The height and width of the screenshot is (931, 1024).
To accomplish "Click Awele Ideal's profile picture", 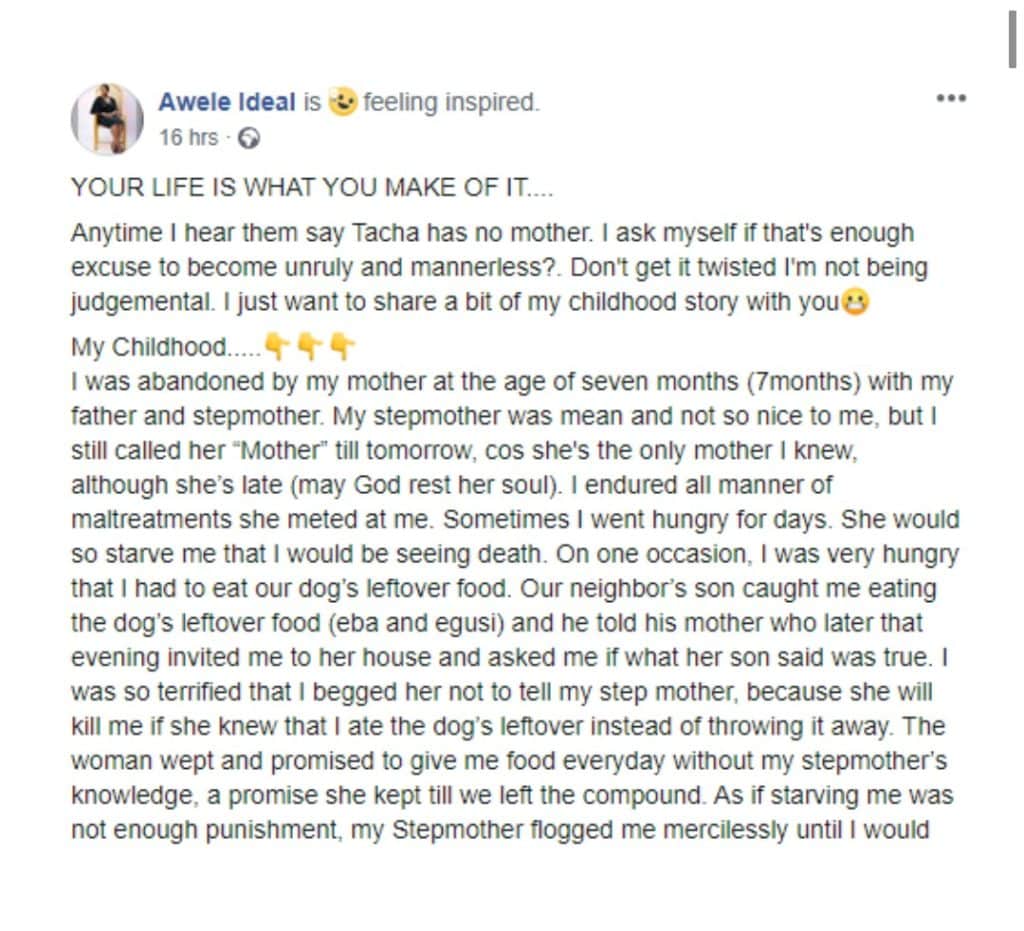I will tap(107, 119).
